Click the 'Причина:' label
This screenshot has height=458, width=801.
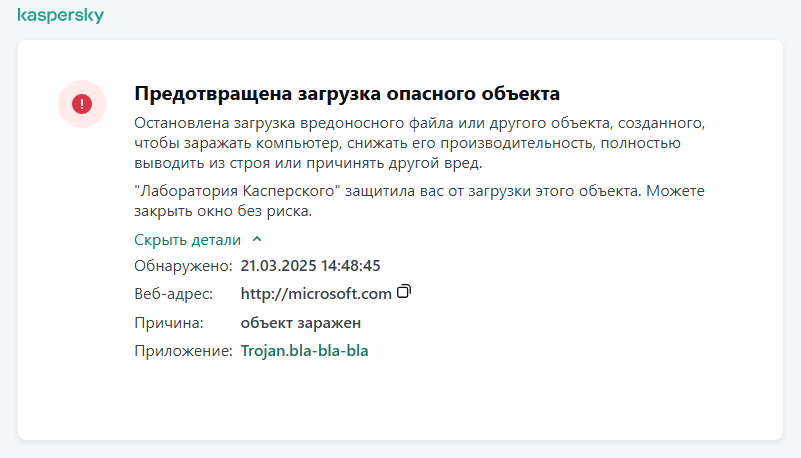(x=169, y=323)
